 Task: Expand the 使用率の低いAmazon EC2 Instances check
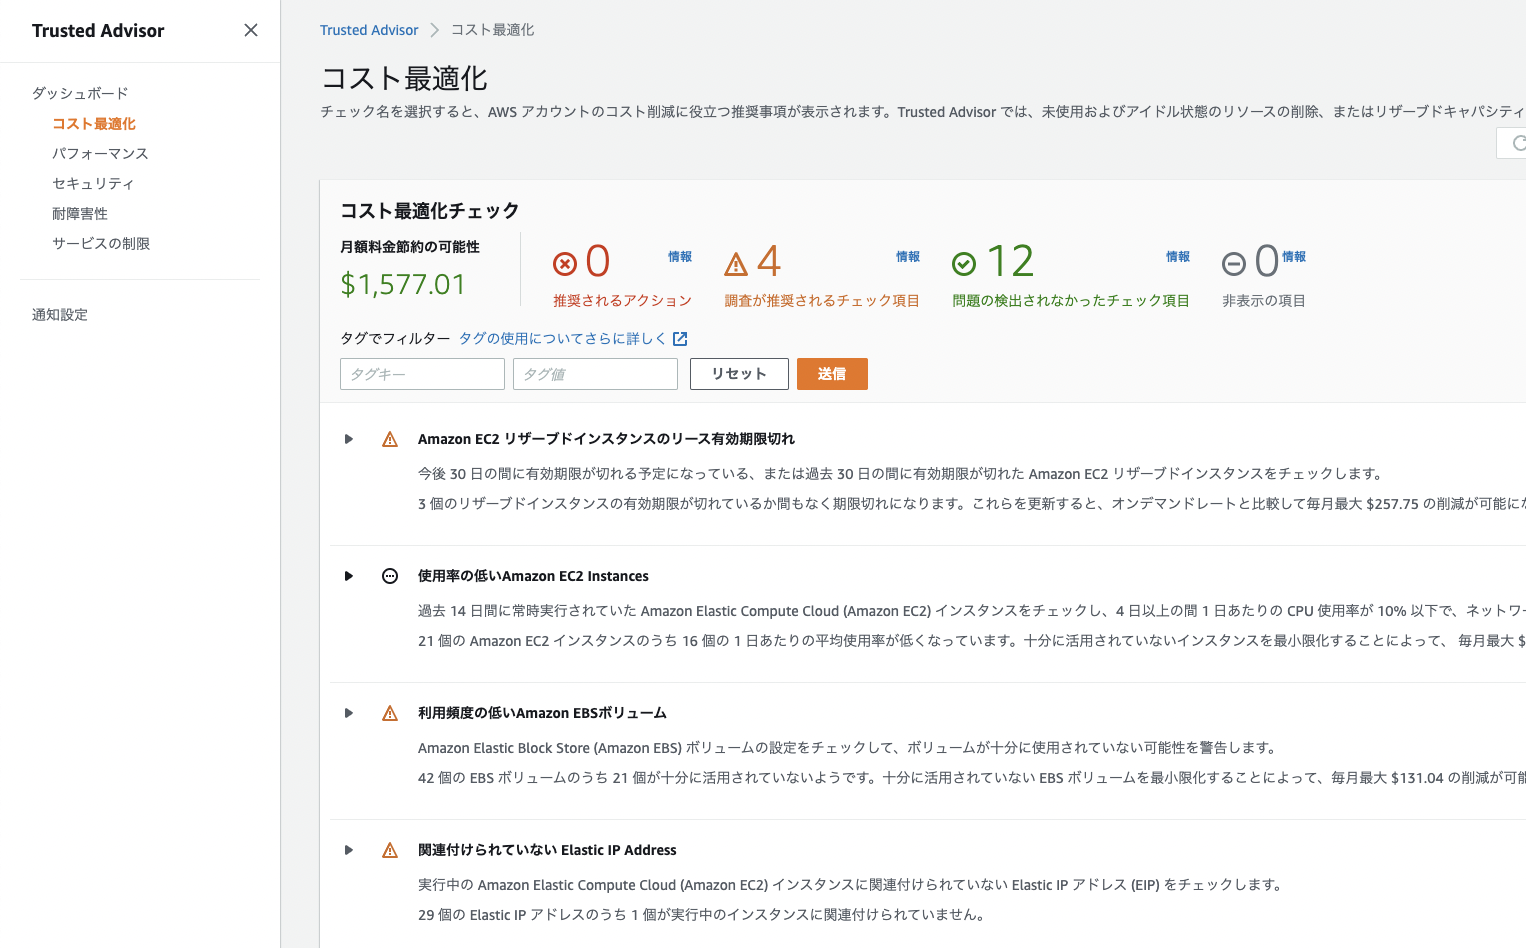349,576
